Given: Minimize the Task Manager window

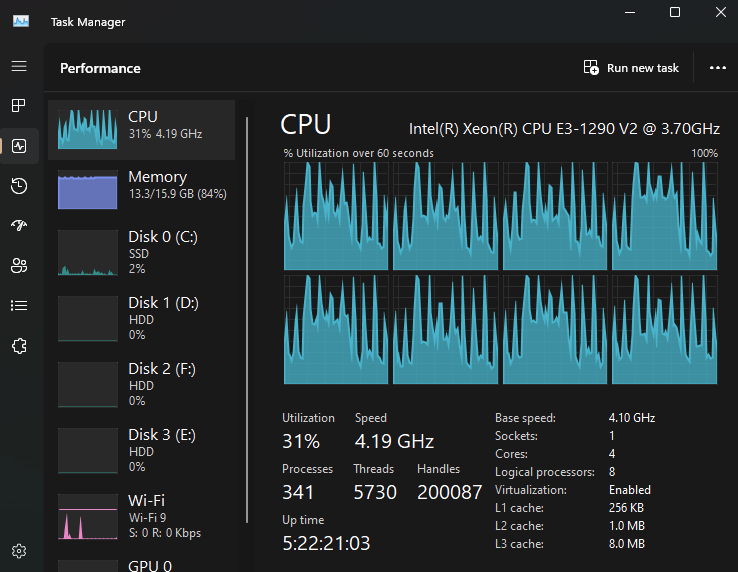Looking at the screenshot, I should click(x=630, y=12).
